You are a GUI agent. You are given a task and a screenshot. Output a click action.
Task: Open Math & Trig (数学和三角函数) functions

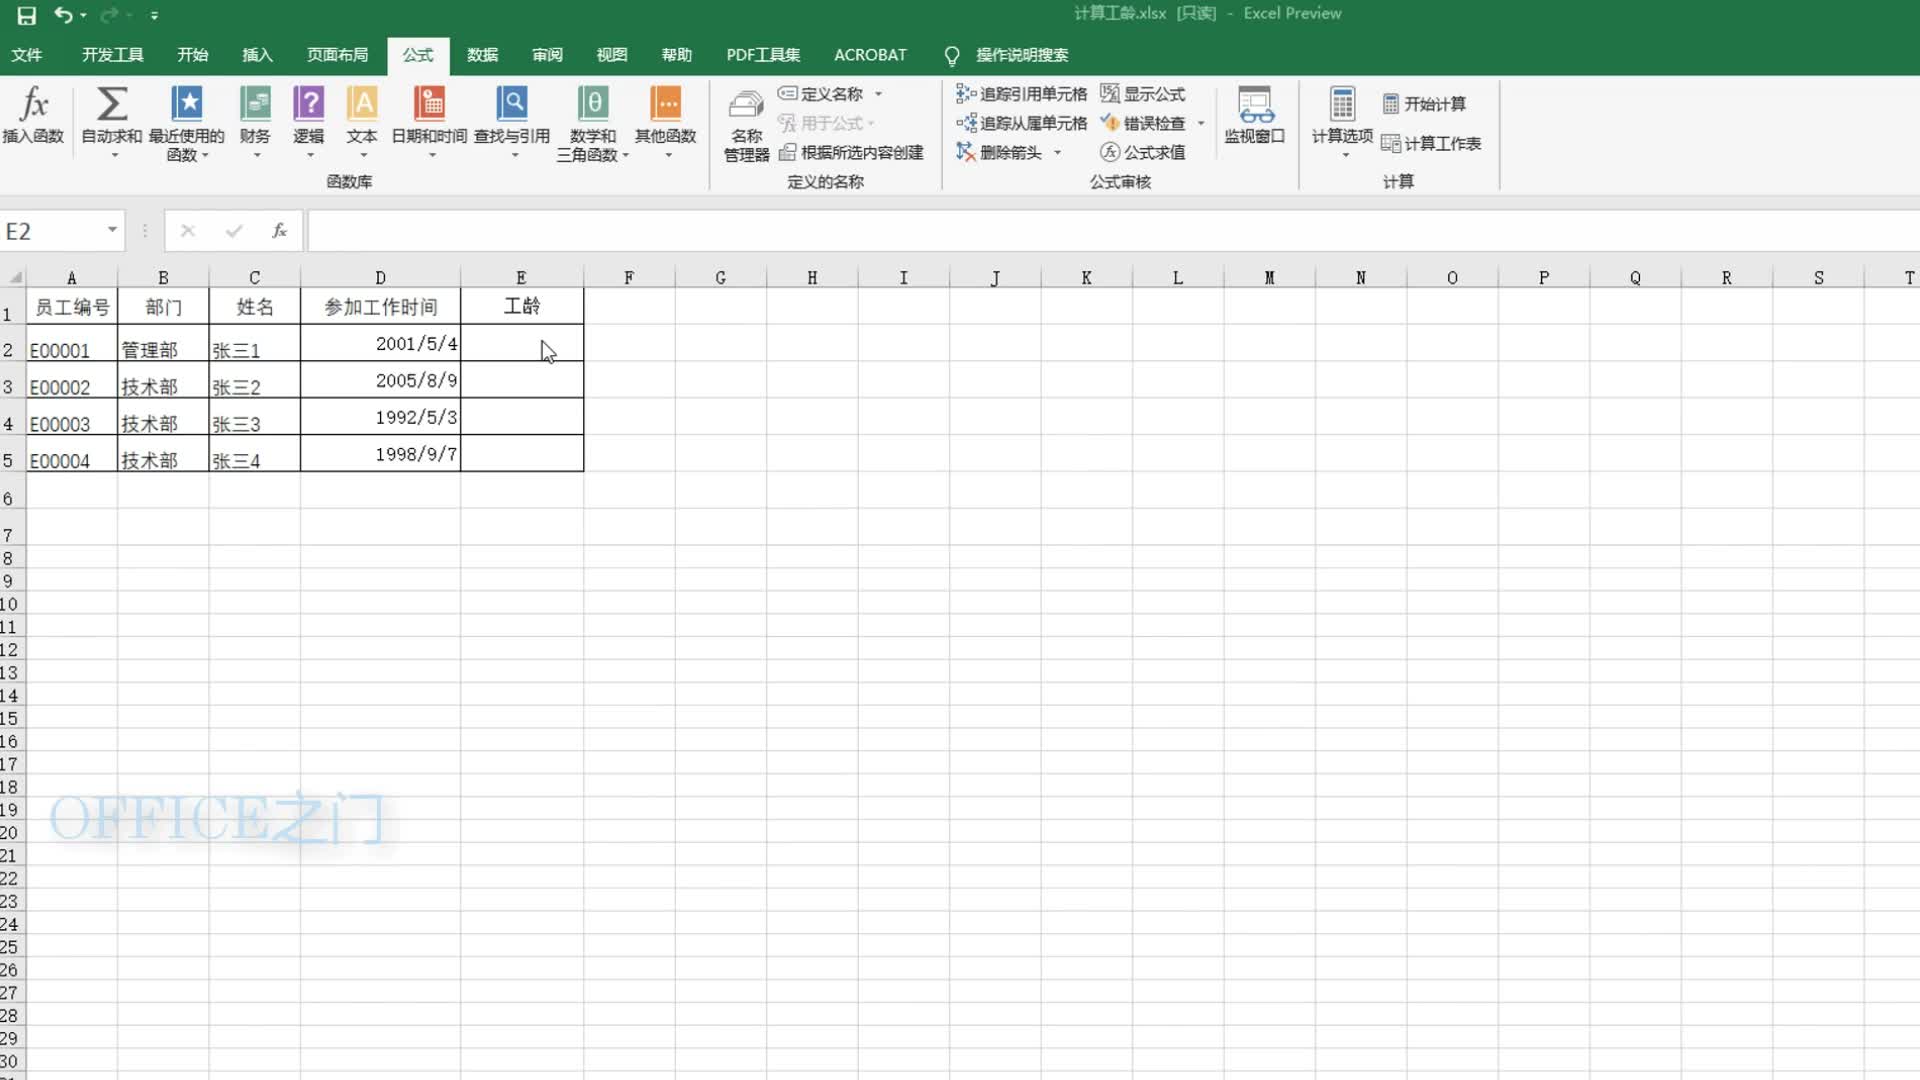click(593, 122)
